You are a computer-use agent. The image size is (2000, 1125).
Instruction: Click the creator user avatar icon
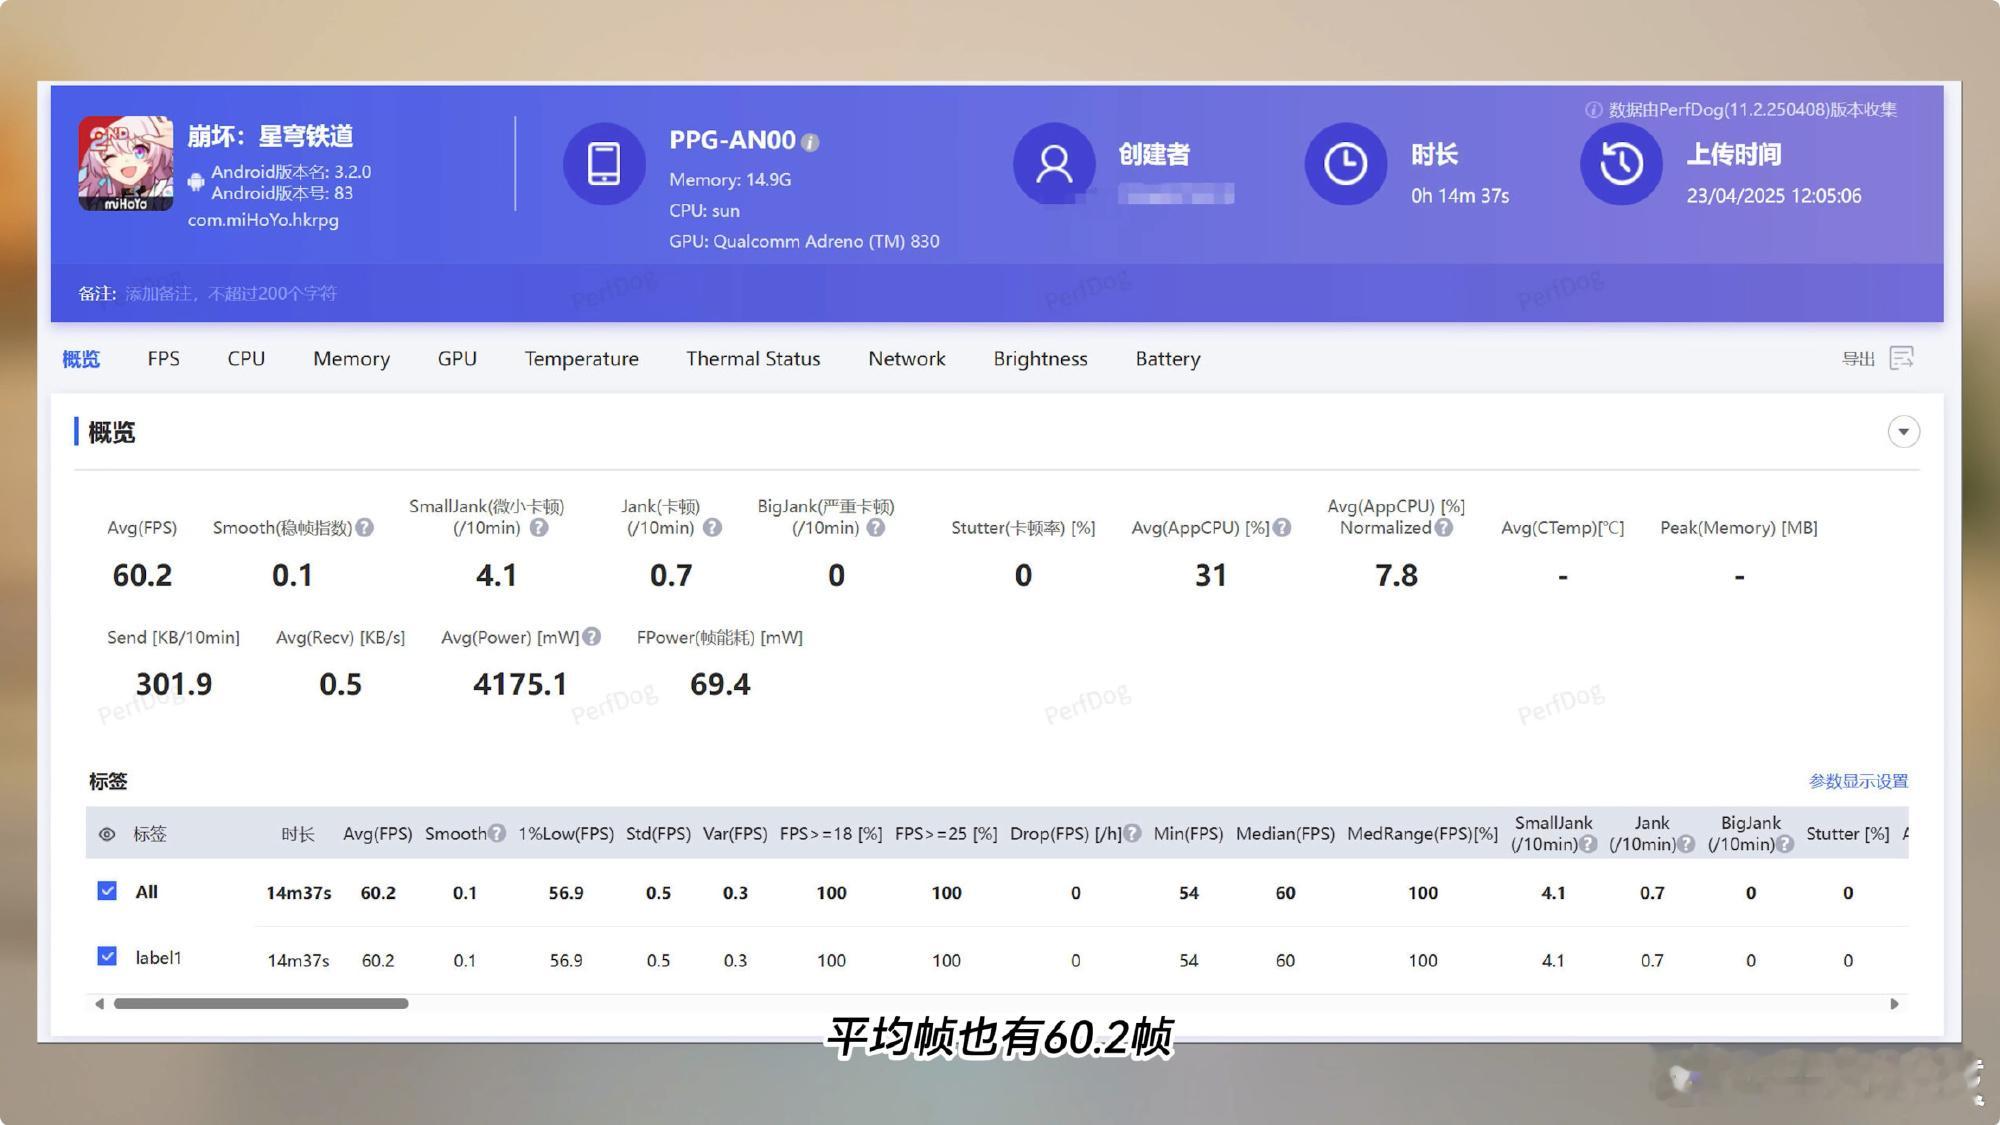click(x=1054, y=164)
